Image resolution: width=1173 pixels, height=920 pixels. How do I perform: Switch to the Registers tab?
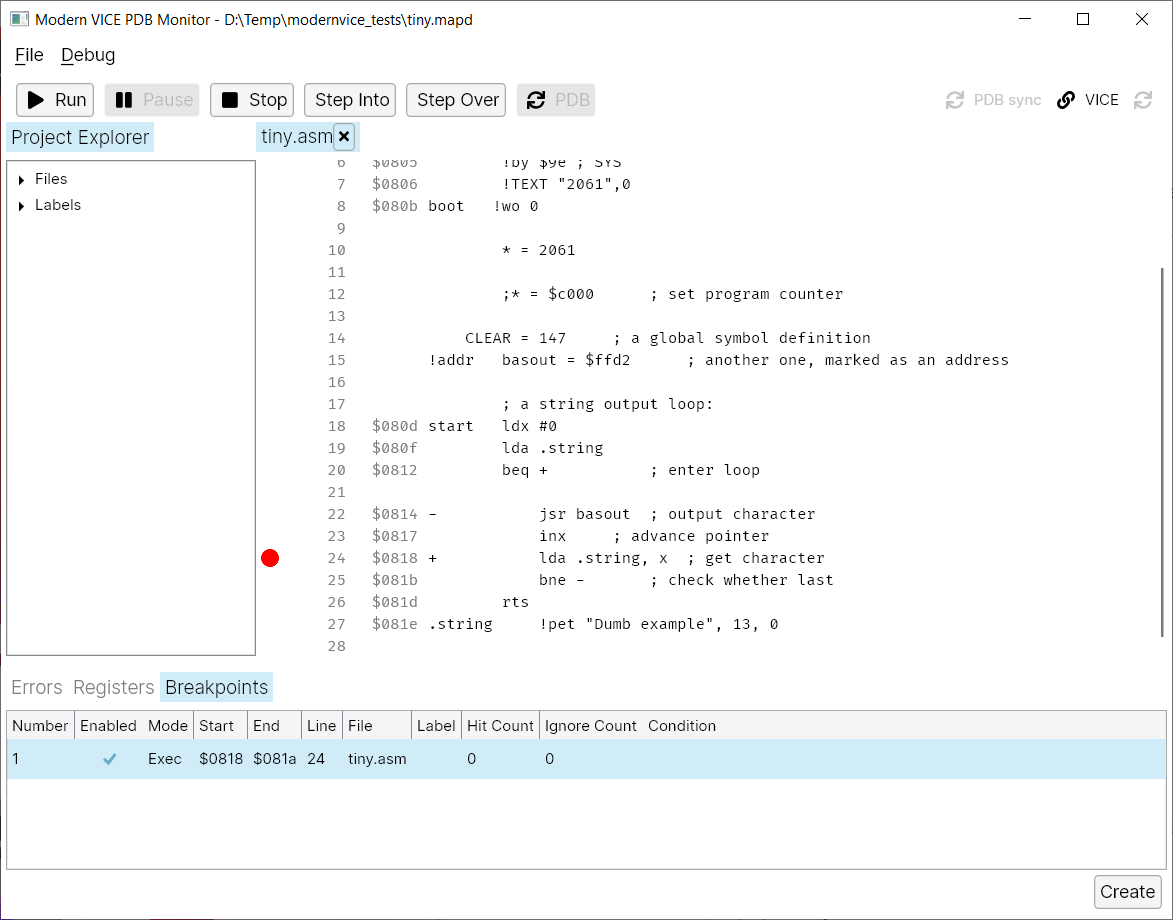[x=114, y=687]
